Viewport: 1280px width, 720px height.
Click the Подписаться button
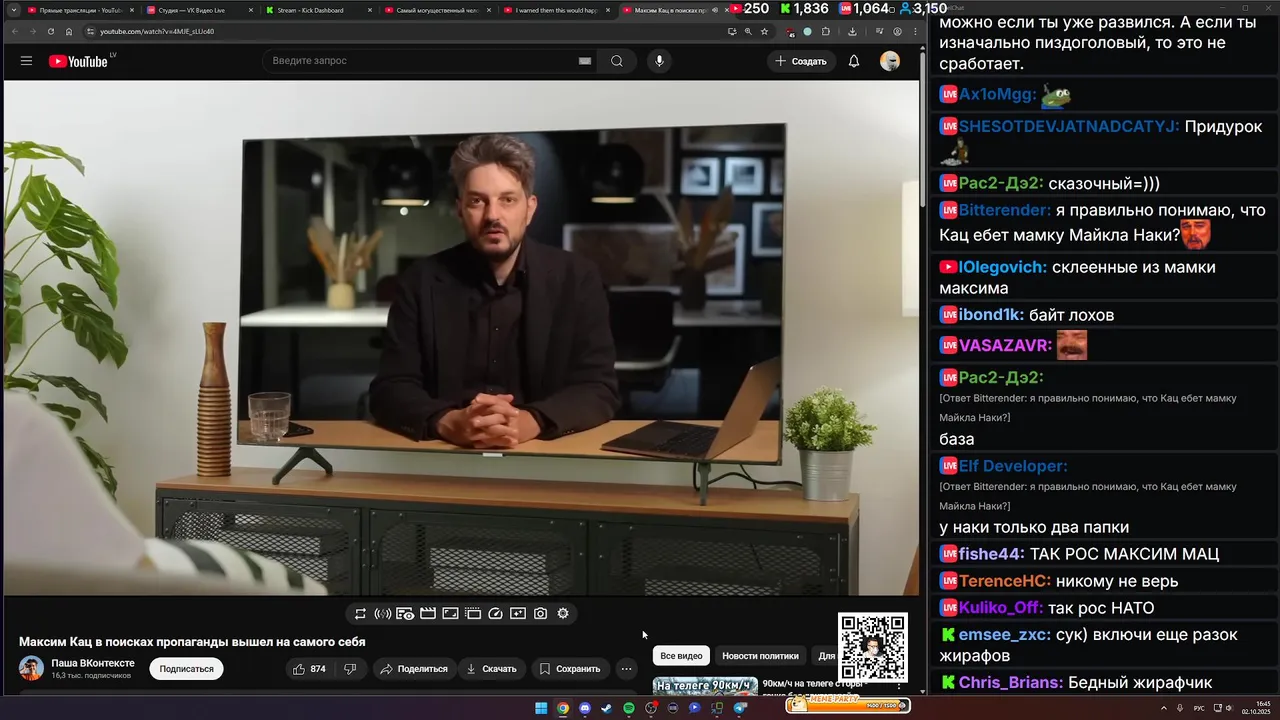pos(186,669)
